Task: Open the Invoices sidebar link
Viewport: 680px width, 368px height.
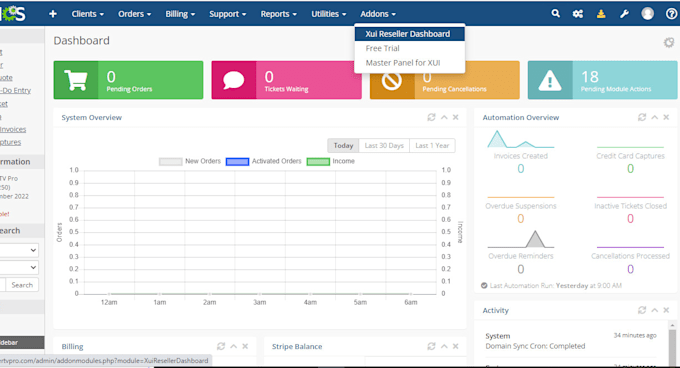Action: [13, 129]
